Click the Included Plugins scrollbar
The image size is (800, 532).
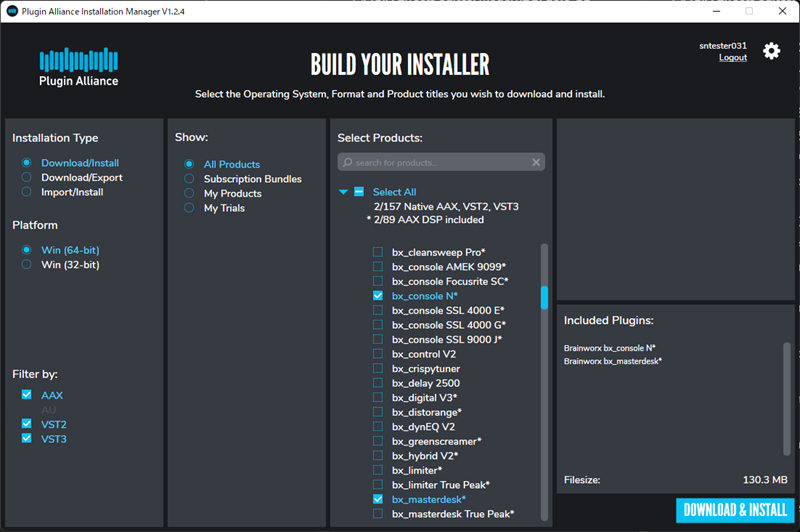[x=787, y=399]
